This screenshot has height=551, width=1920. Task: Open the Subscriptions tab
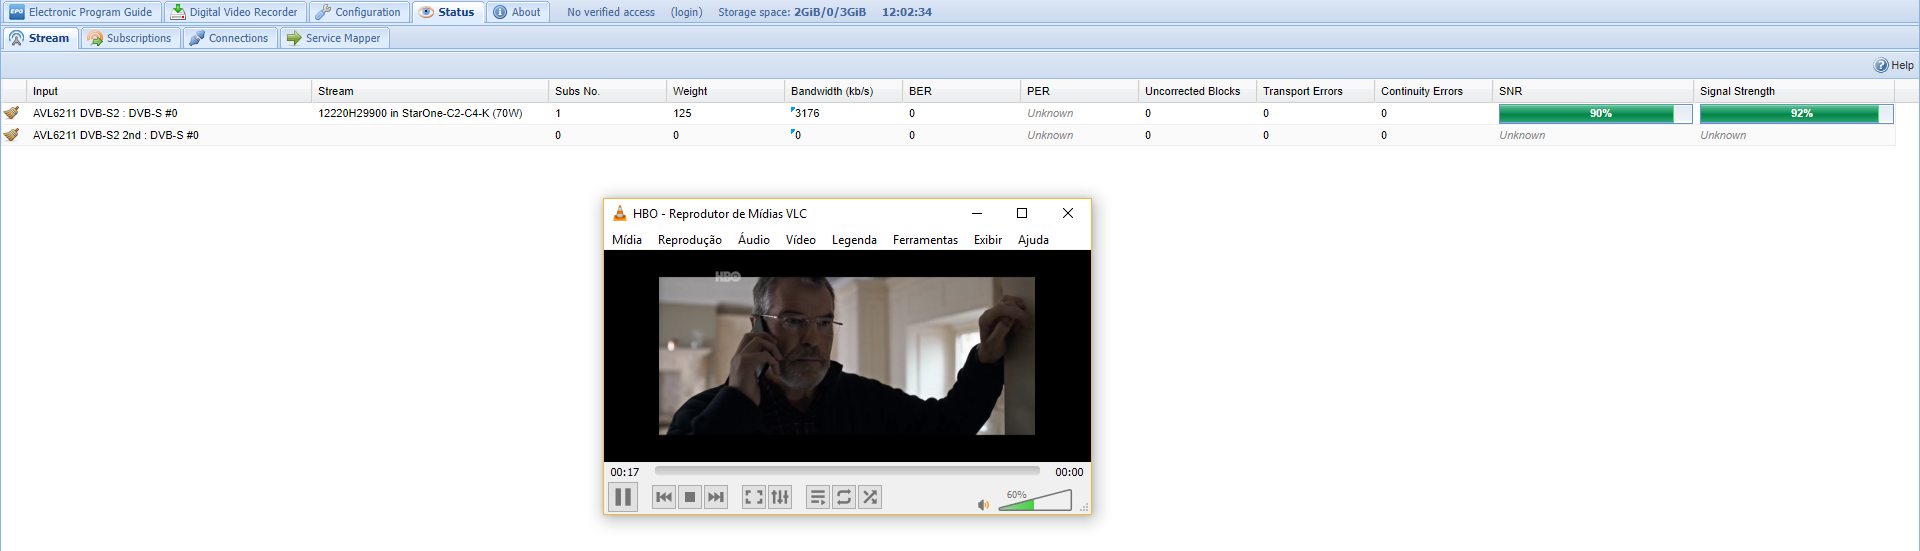pos(130,38)
